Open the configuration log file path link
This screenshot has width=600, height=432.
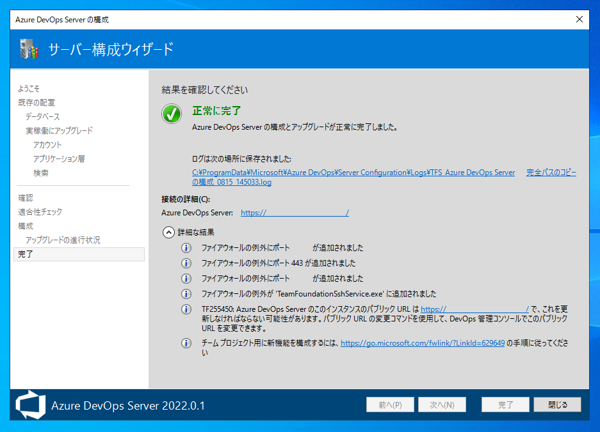[x=353, y=177]
